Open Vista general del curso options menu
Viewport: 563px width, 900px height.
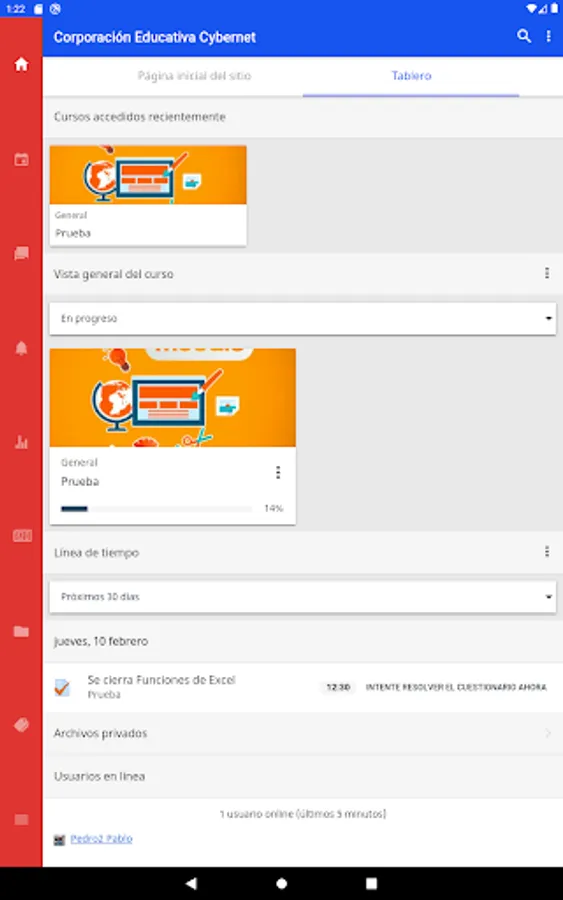pos(547,273)
